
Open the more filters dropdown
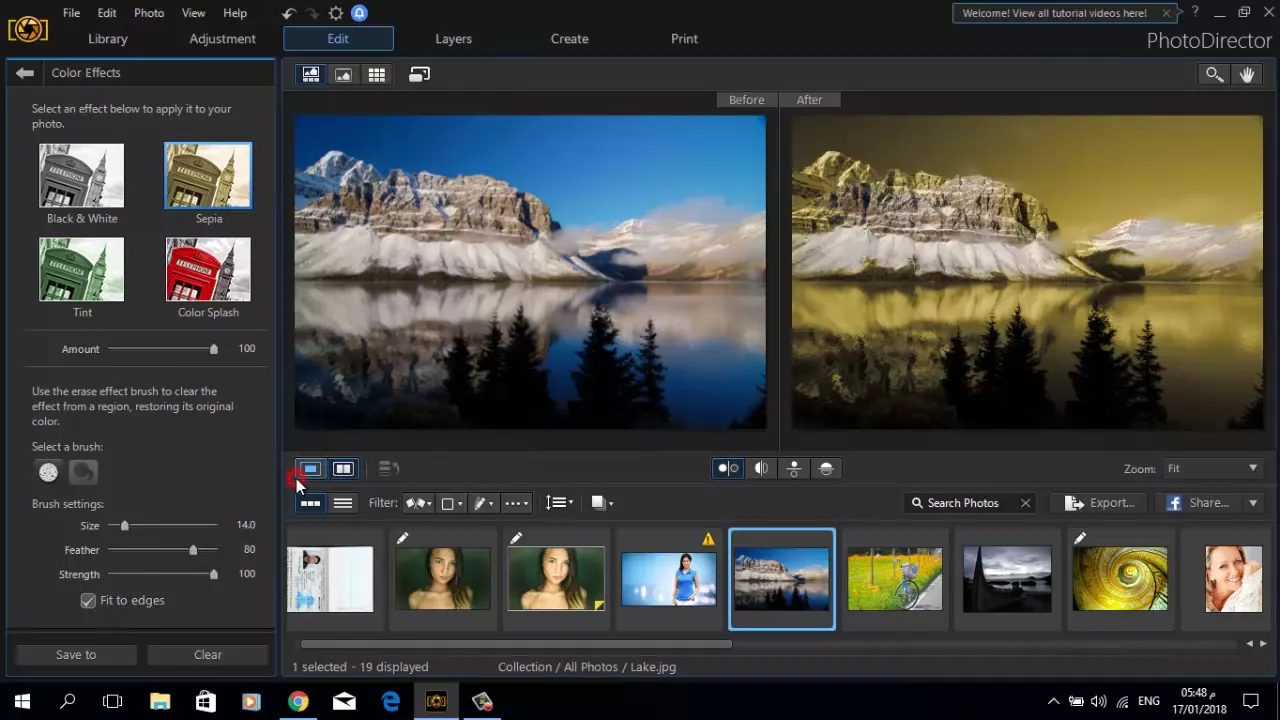pyautogui.click(x=517, y=503)
